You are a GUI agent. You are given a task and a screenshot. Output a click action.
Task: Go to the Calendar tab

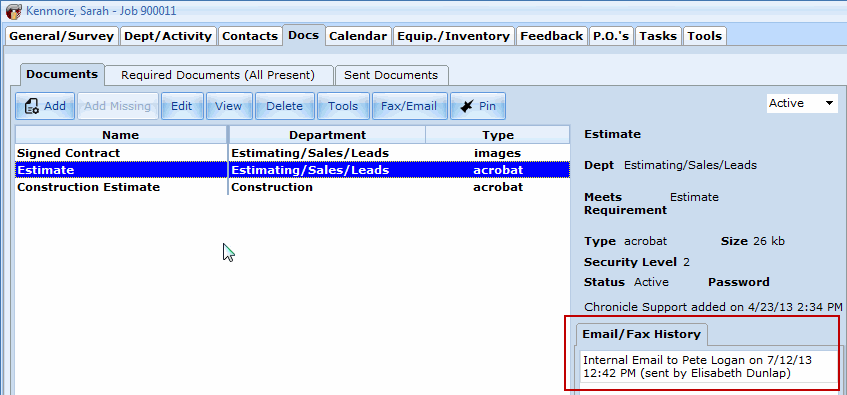pos(358,36)
